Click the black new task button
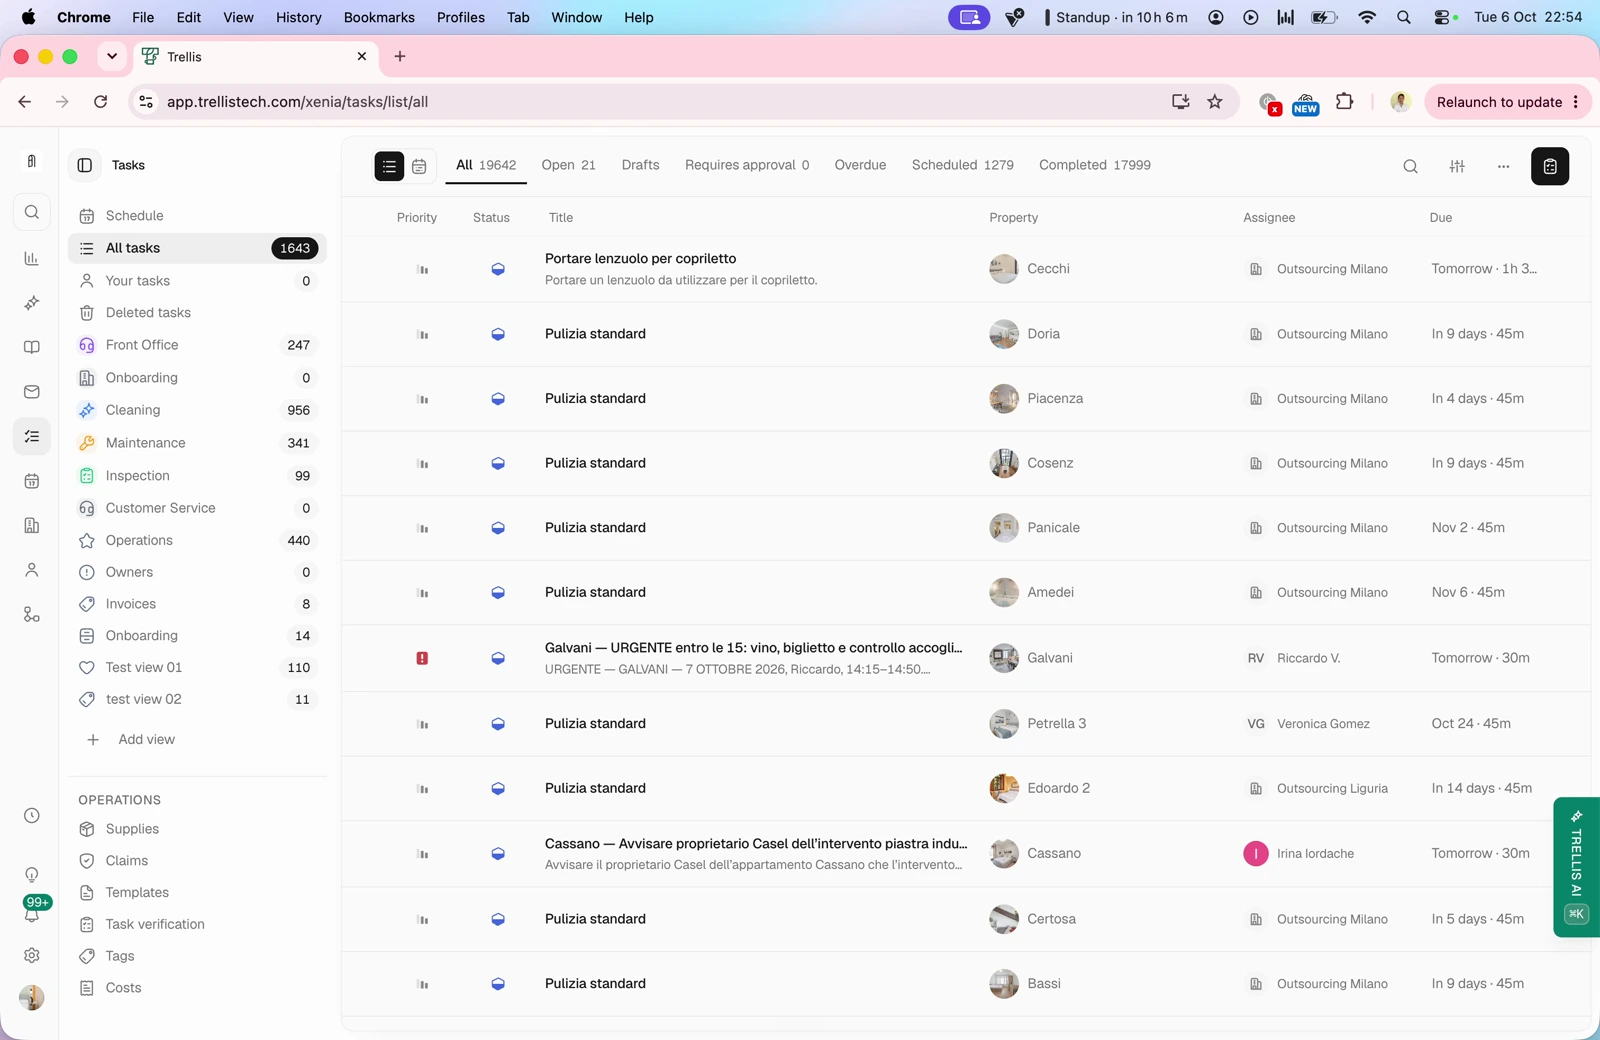 pos(1550,166)
